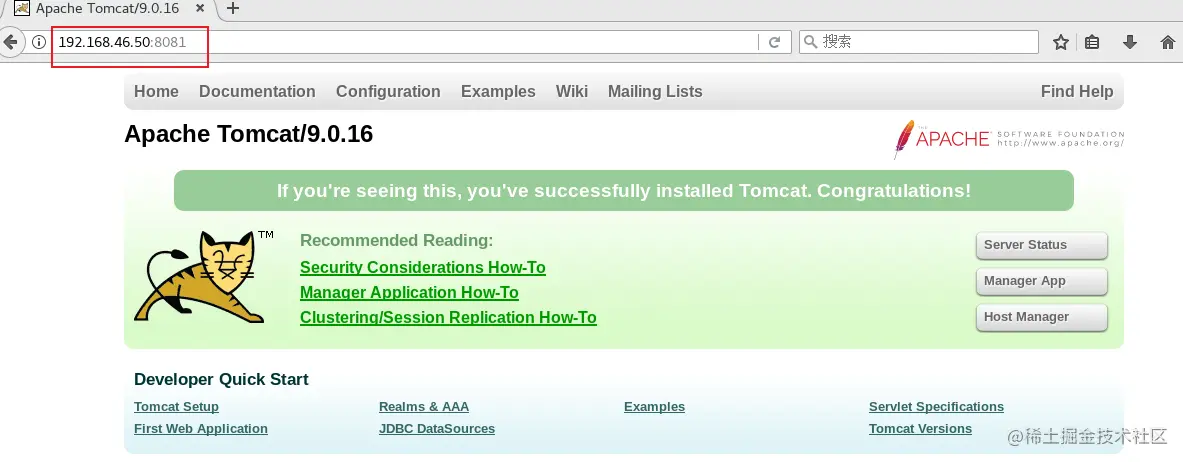Click the Manager App button
1183x462 pixels.
coord(1042,282)
